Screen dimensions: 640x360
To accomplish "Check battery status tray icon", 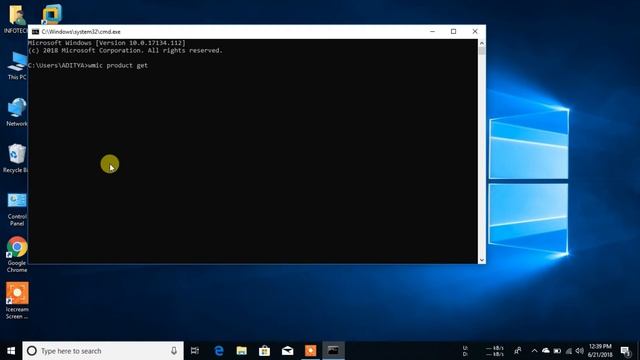I will 557,351.
